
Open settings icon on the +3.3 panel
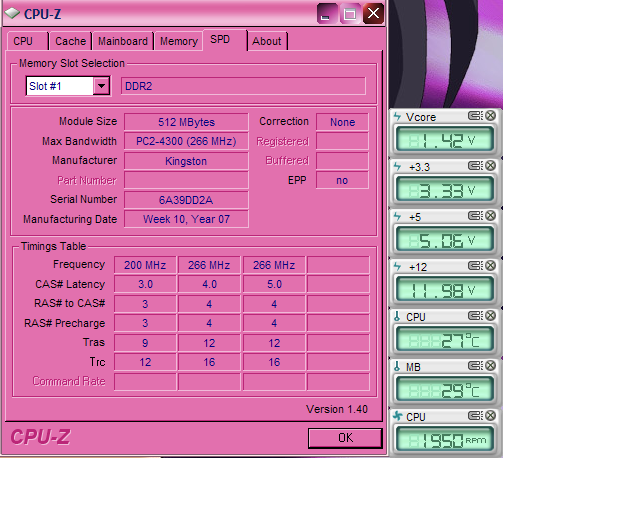click(475, 166)
